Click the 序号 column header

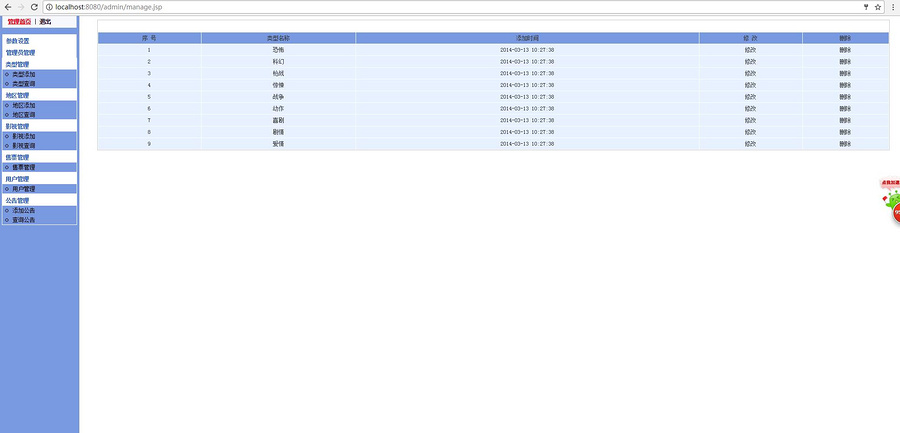click(x=149, y=38)
